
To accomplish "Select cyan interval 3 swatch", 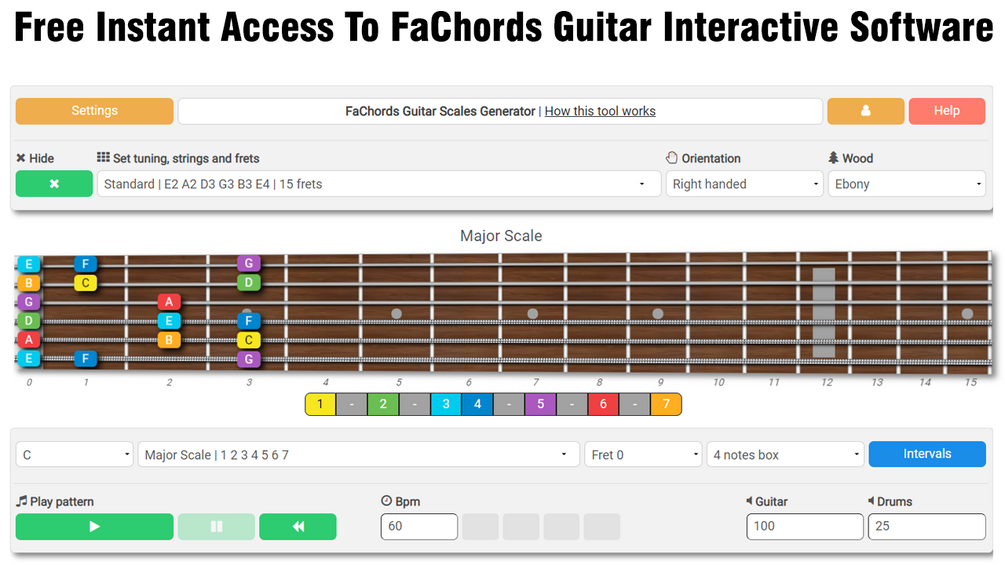I will 446,404.
